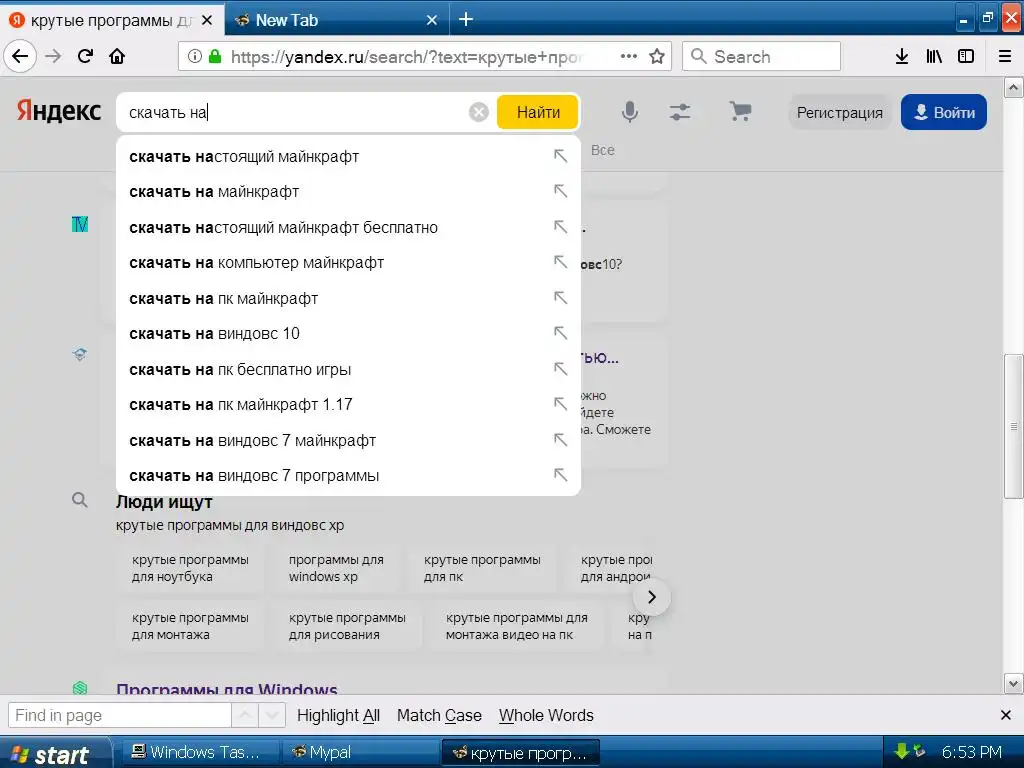
Task: Close the крутые программы tab
Action: click(x=207, y=20)
